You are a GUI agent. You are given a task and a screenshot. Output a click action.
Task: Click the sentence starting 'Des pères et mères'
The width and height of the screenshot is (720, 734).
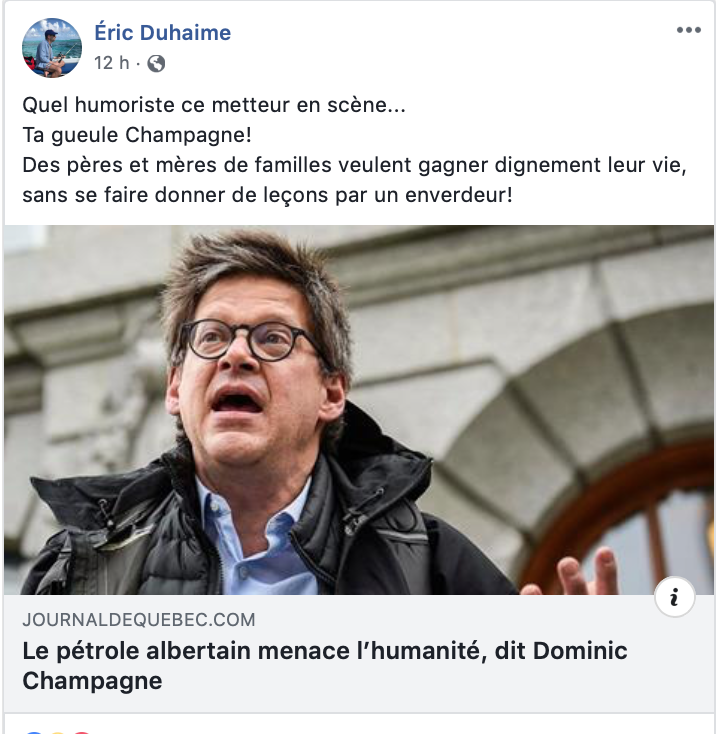click(354, 180)
